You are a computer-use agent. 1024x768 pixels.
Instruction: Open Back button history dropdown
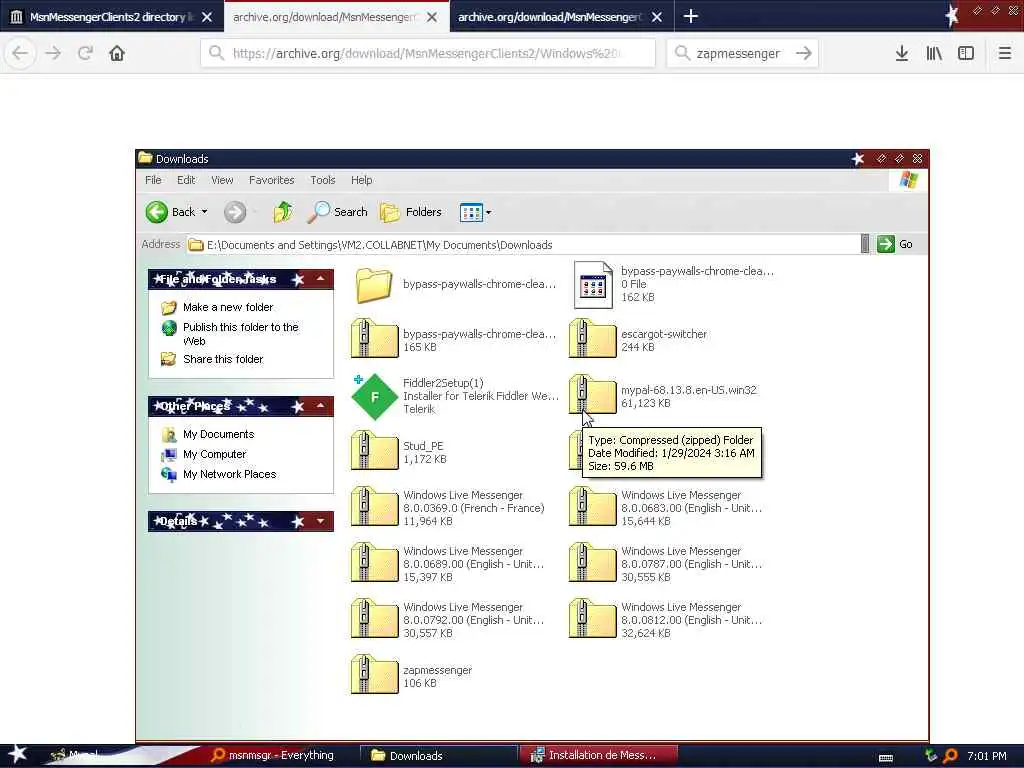point(204,212)
